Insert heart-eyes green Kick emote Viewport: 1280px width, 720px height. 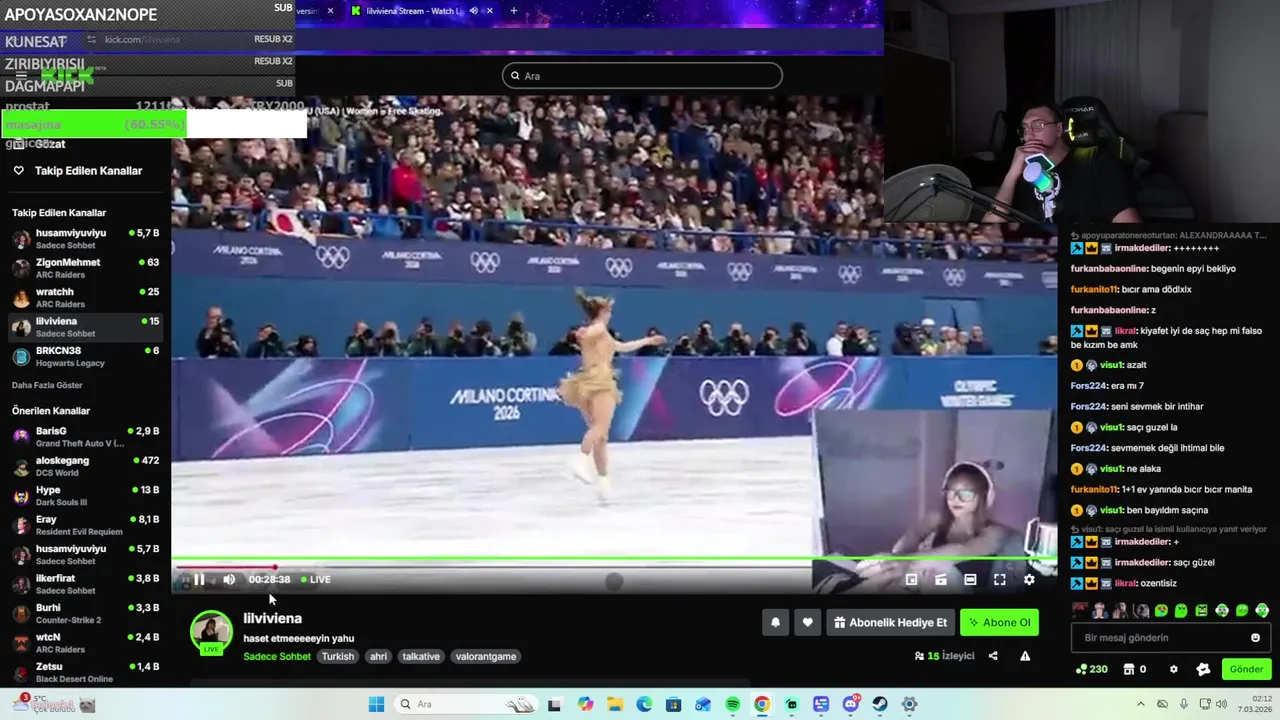[x=1161, y=610]
